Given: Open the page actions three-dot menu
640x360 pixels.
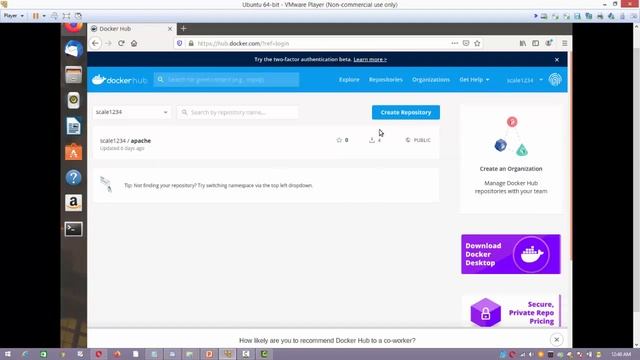Looking at the screenshot, I should (x=455, y=43).
